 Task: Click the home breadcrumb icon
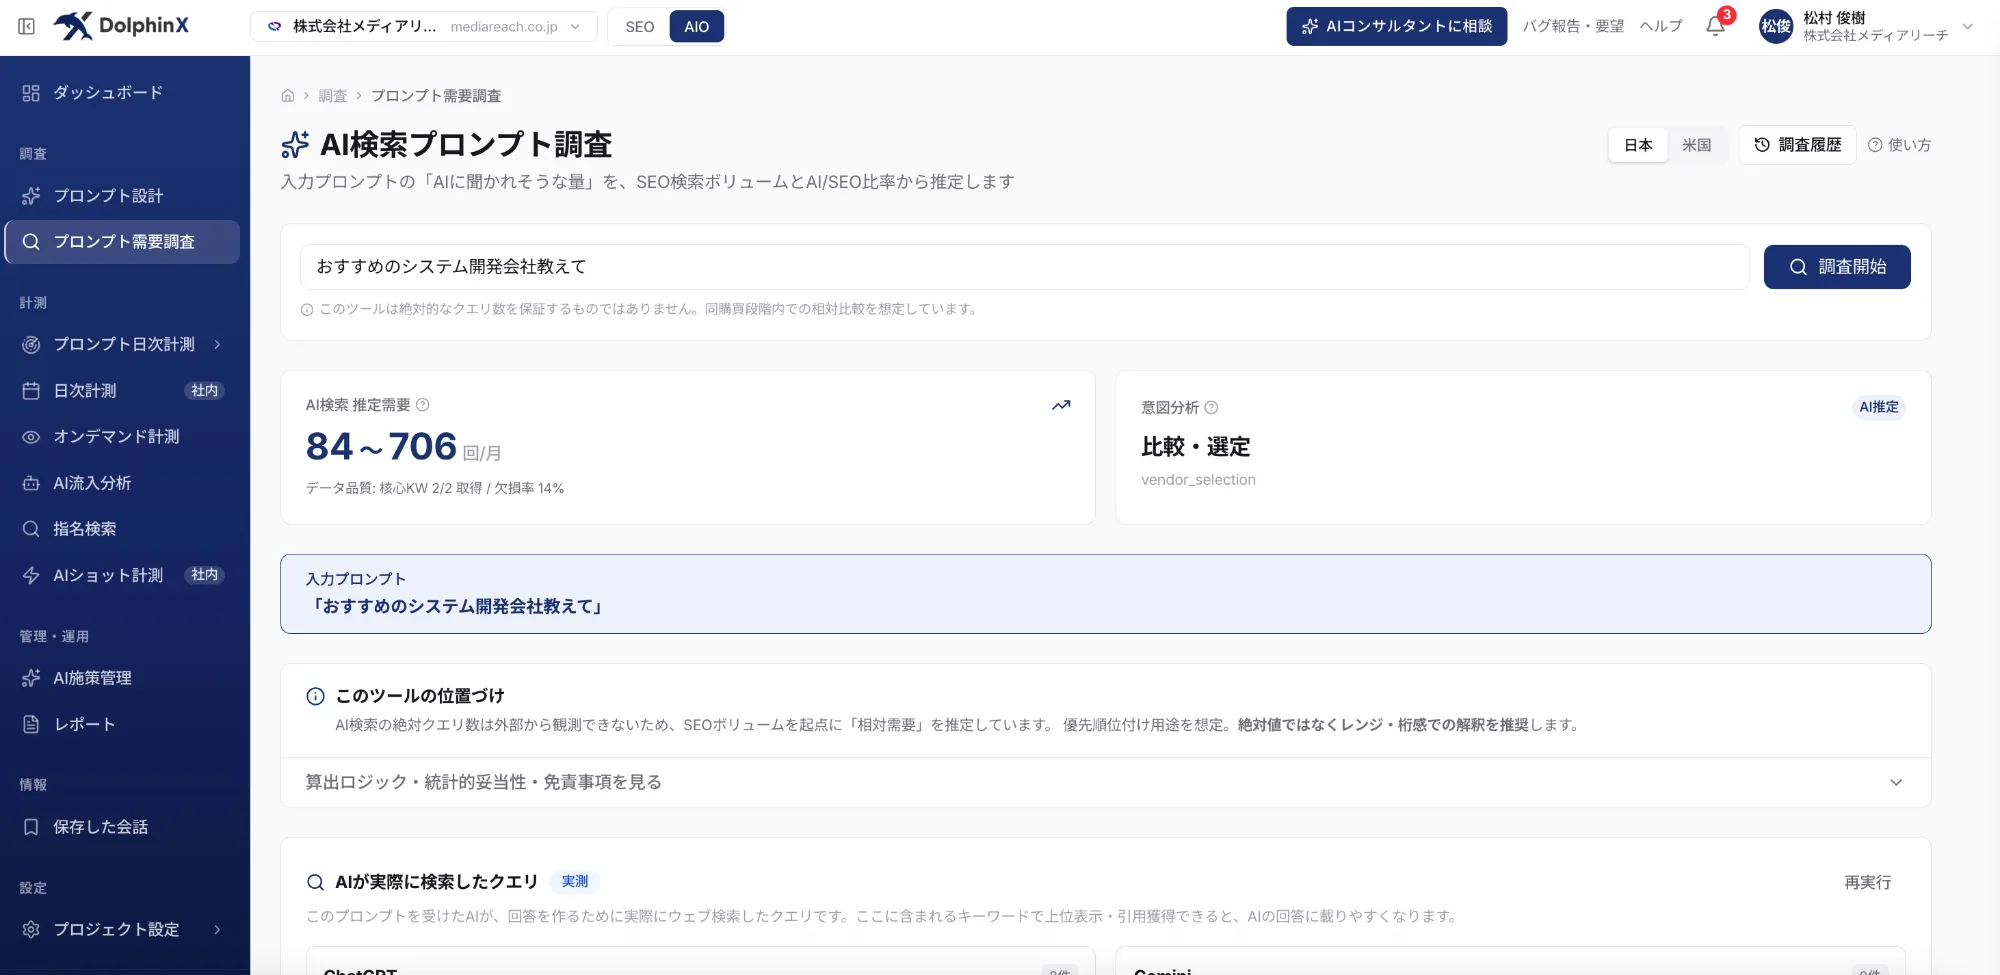[x=288, y=96]
